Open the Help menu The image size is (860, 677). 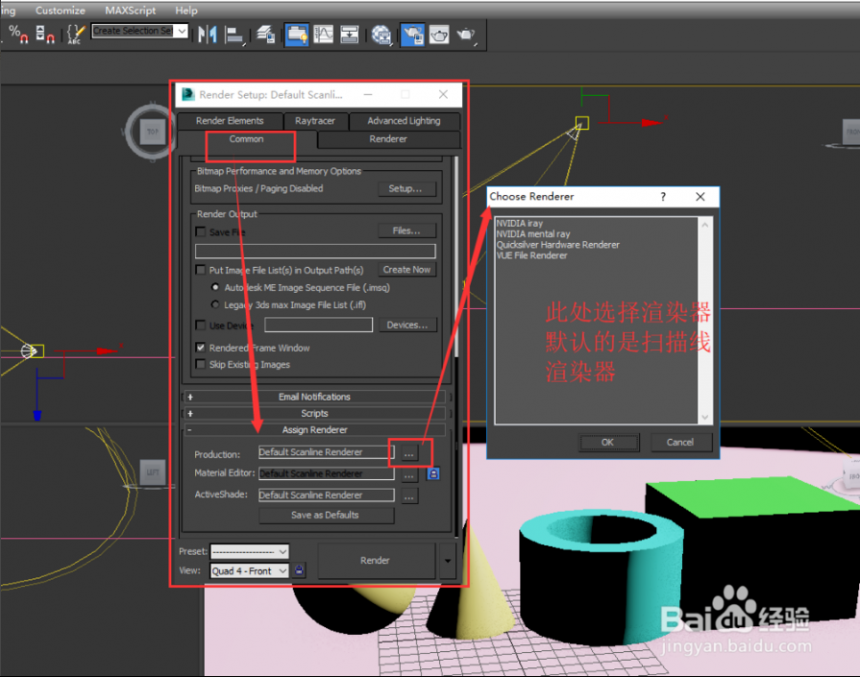click(186, 10)
